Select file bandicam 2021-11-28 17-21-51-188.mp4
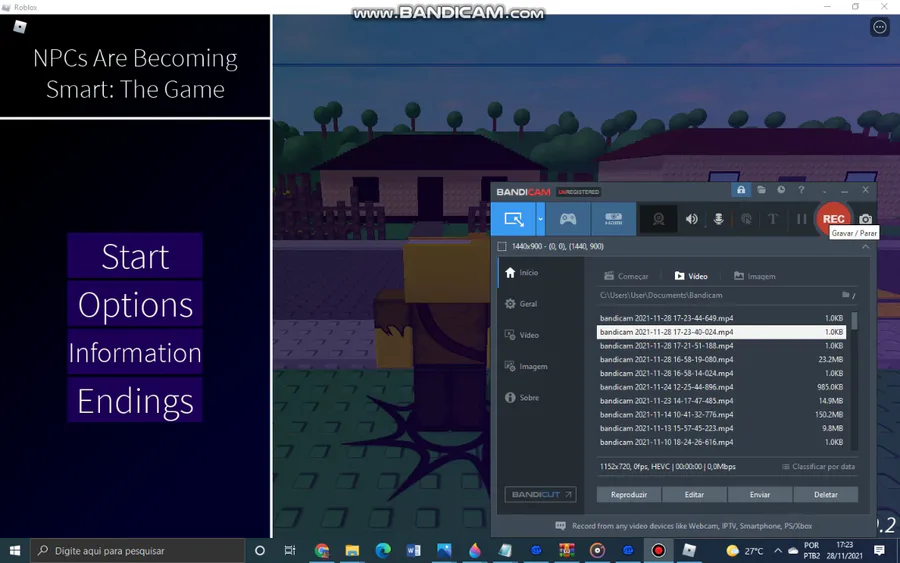 click(721, 345)
